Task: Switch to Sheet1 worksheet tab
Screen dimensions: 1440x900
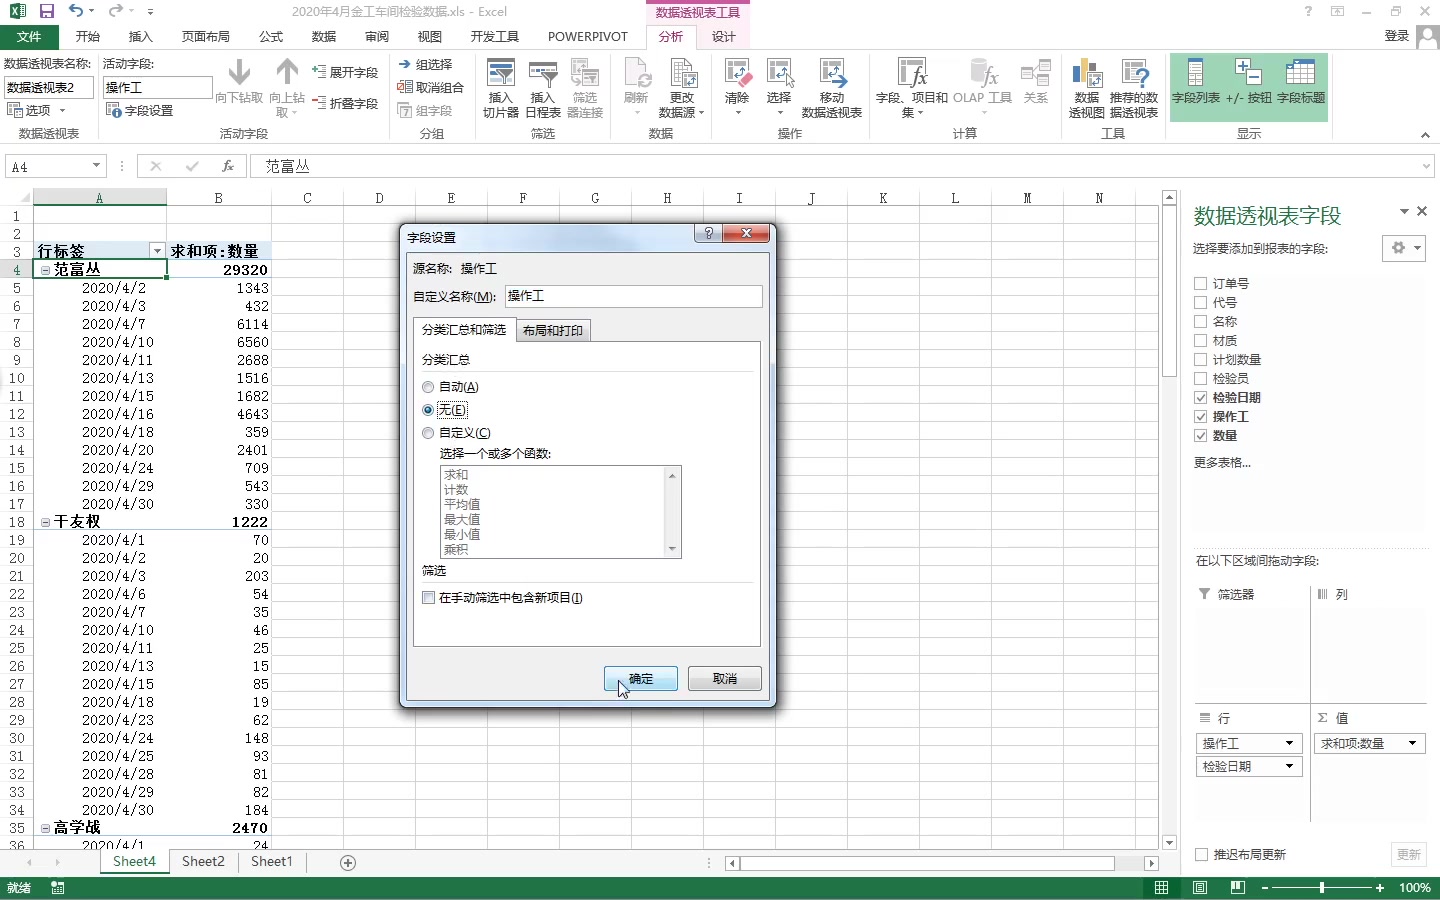Action: (272, 862)
